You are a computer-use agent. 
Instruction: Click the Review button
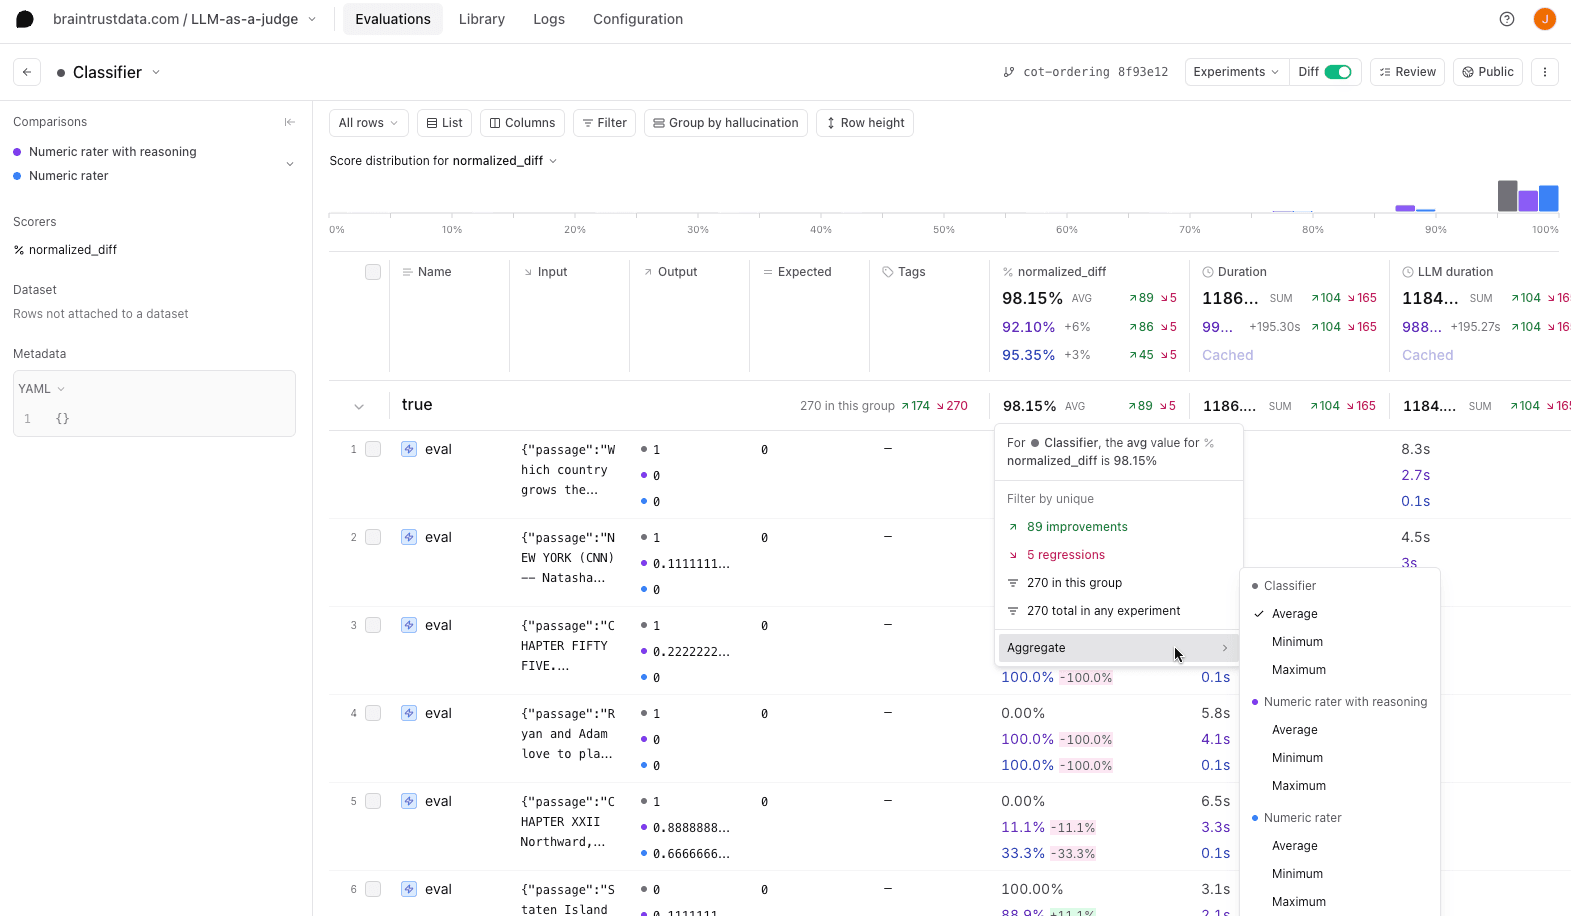pos(1407,72)
